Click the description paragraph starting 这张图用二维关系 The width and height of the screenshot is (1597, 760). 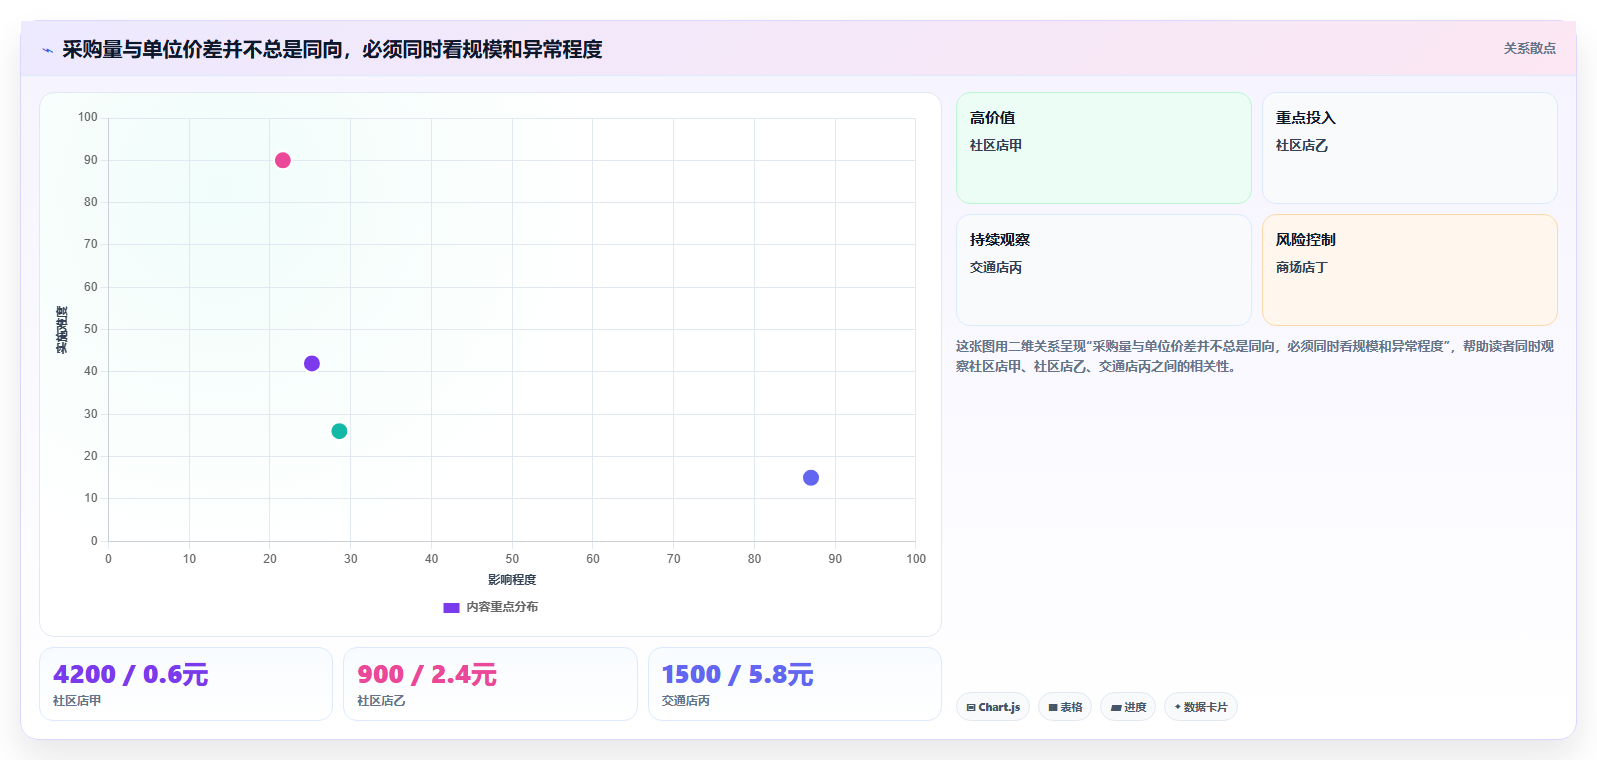1255,356
